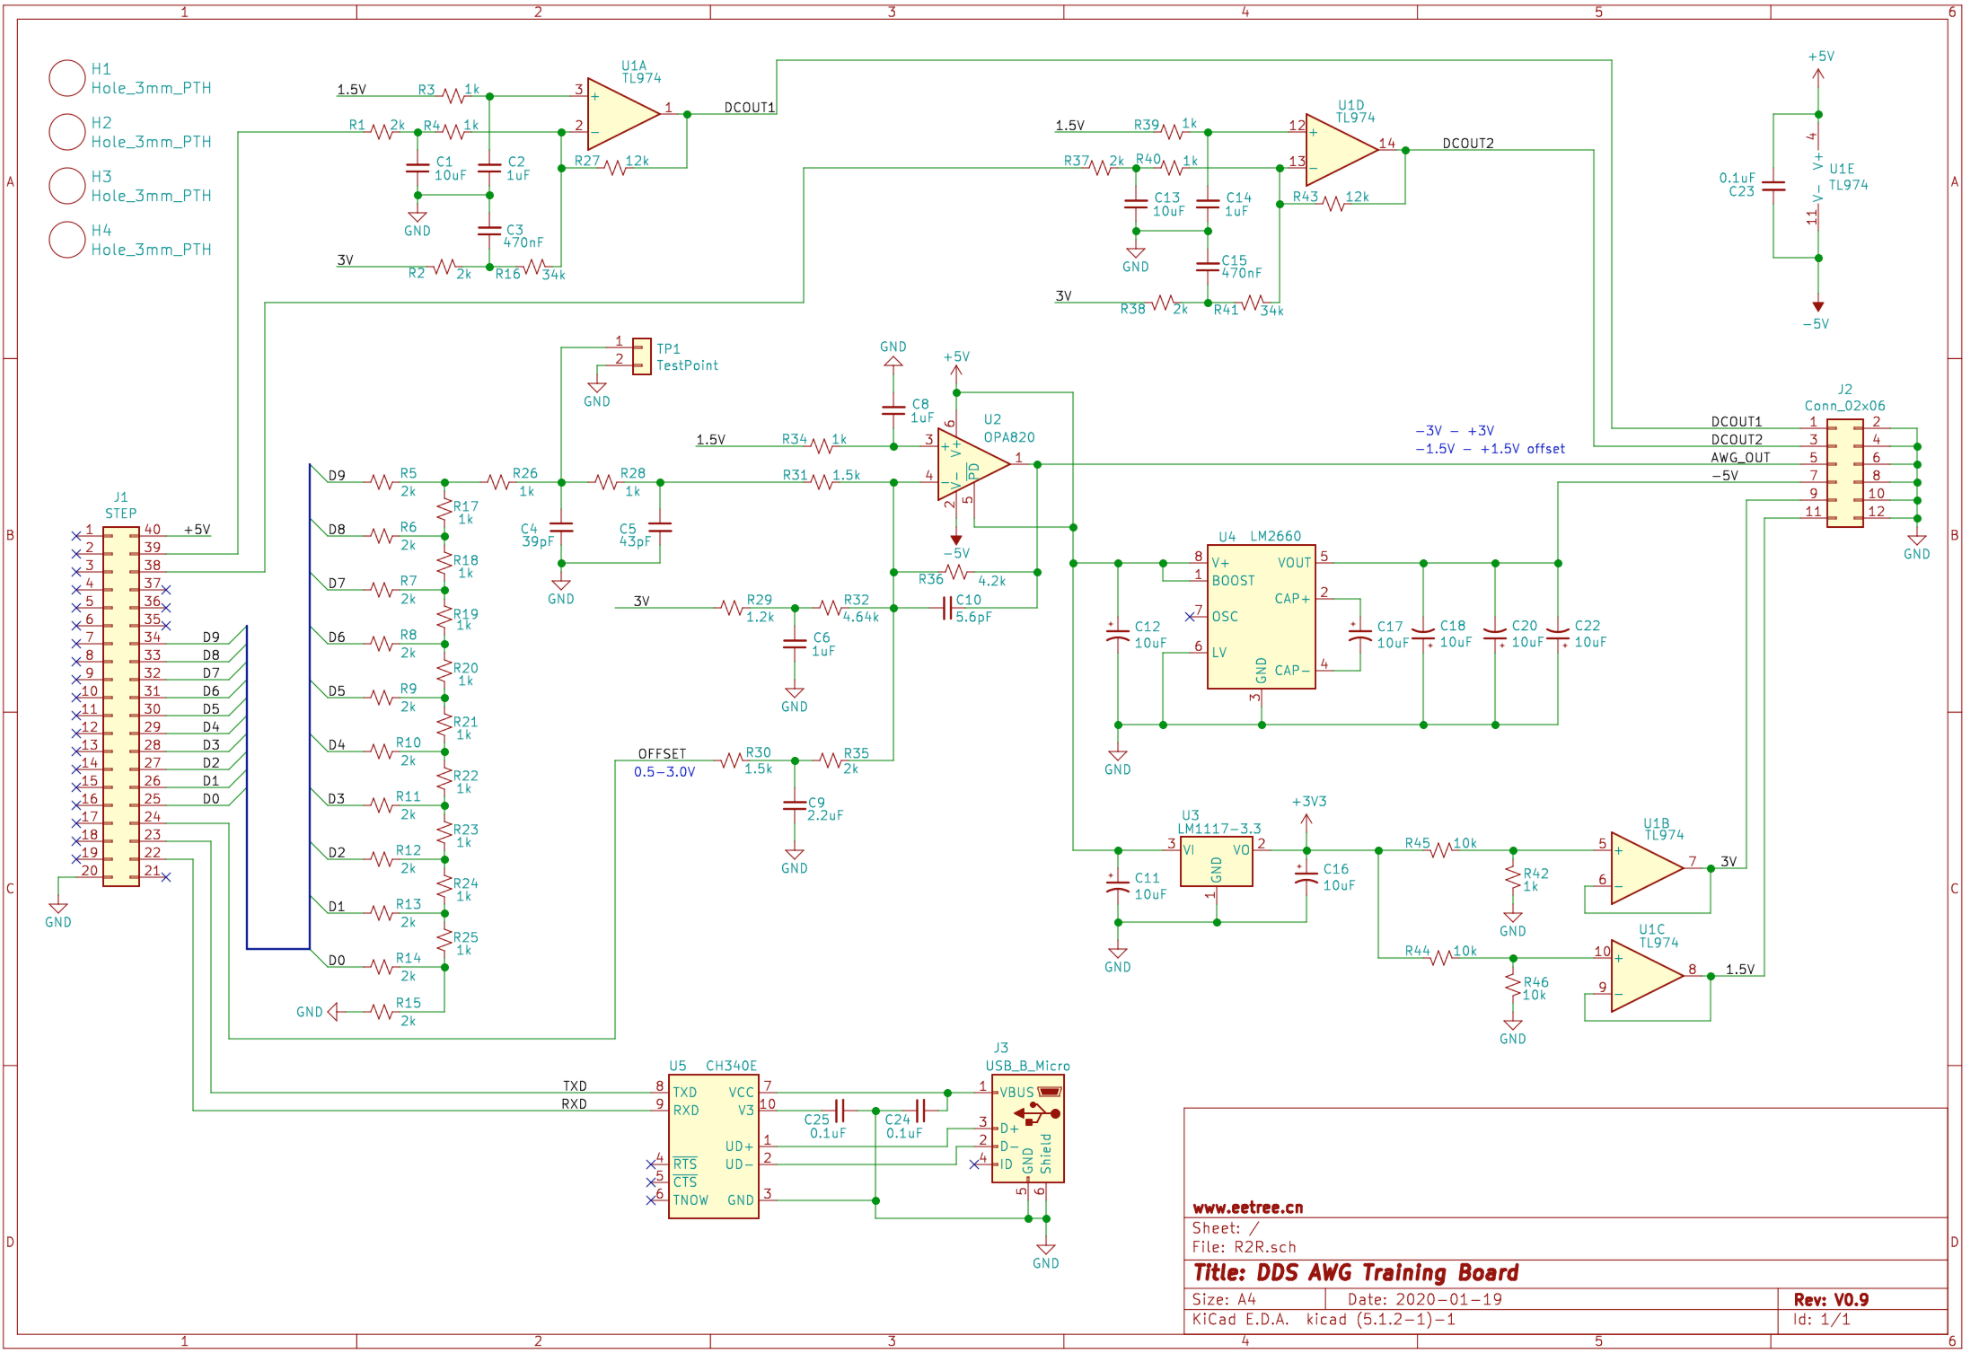
Task: Select the U1C TL974 buffer op-amp
Action: [x=1647, y=976]
